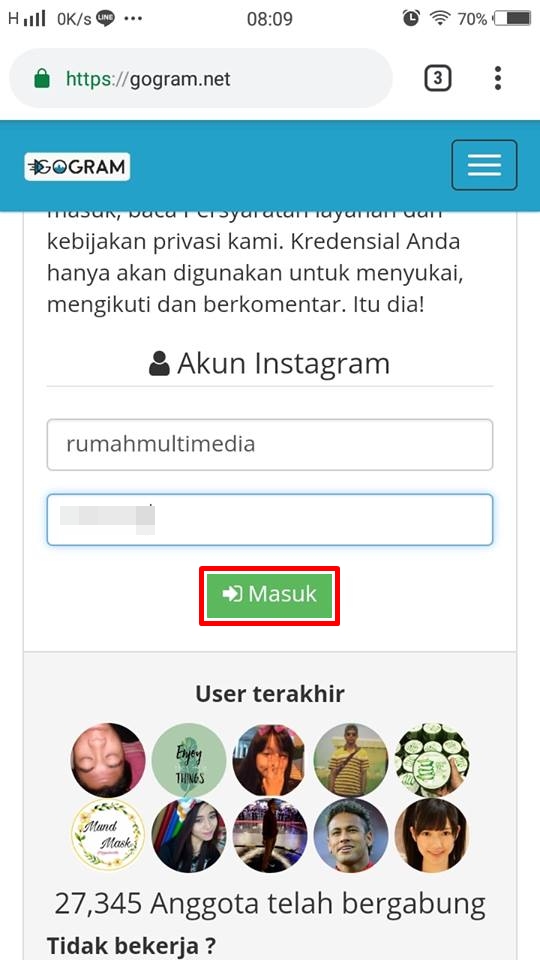Tap the battery indicator icon
This screenshot has height=960, width=540.
click(512, 19)
